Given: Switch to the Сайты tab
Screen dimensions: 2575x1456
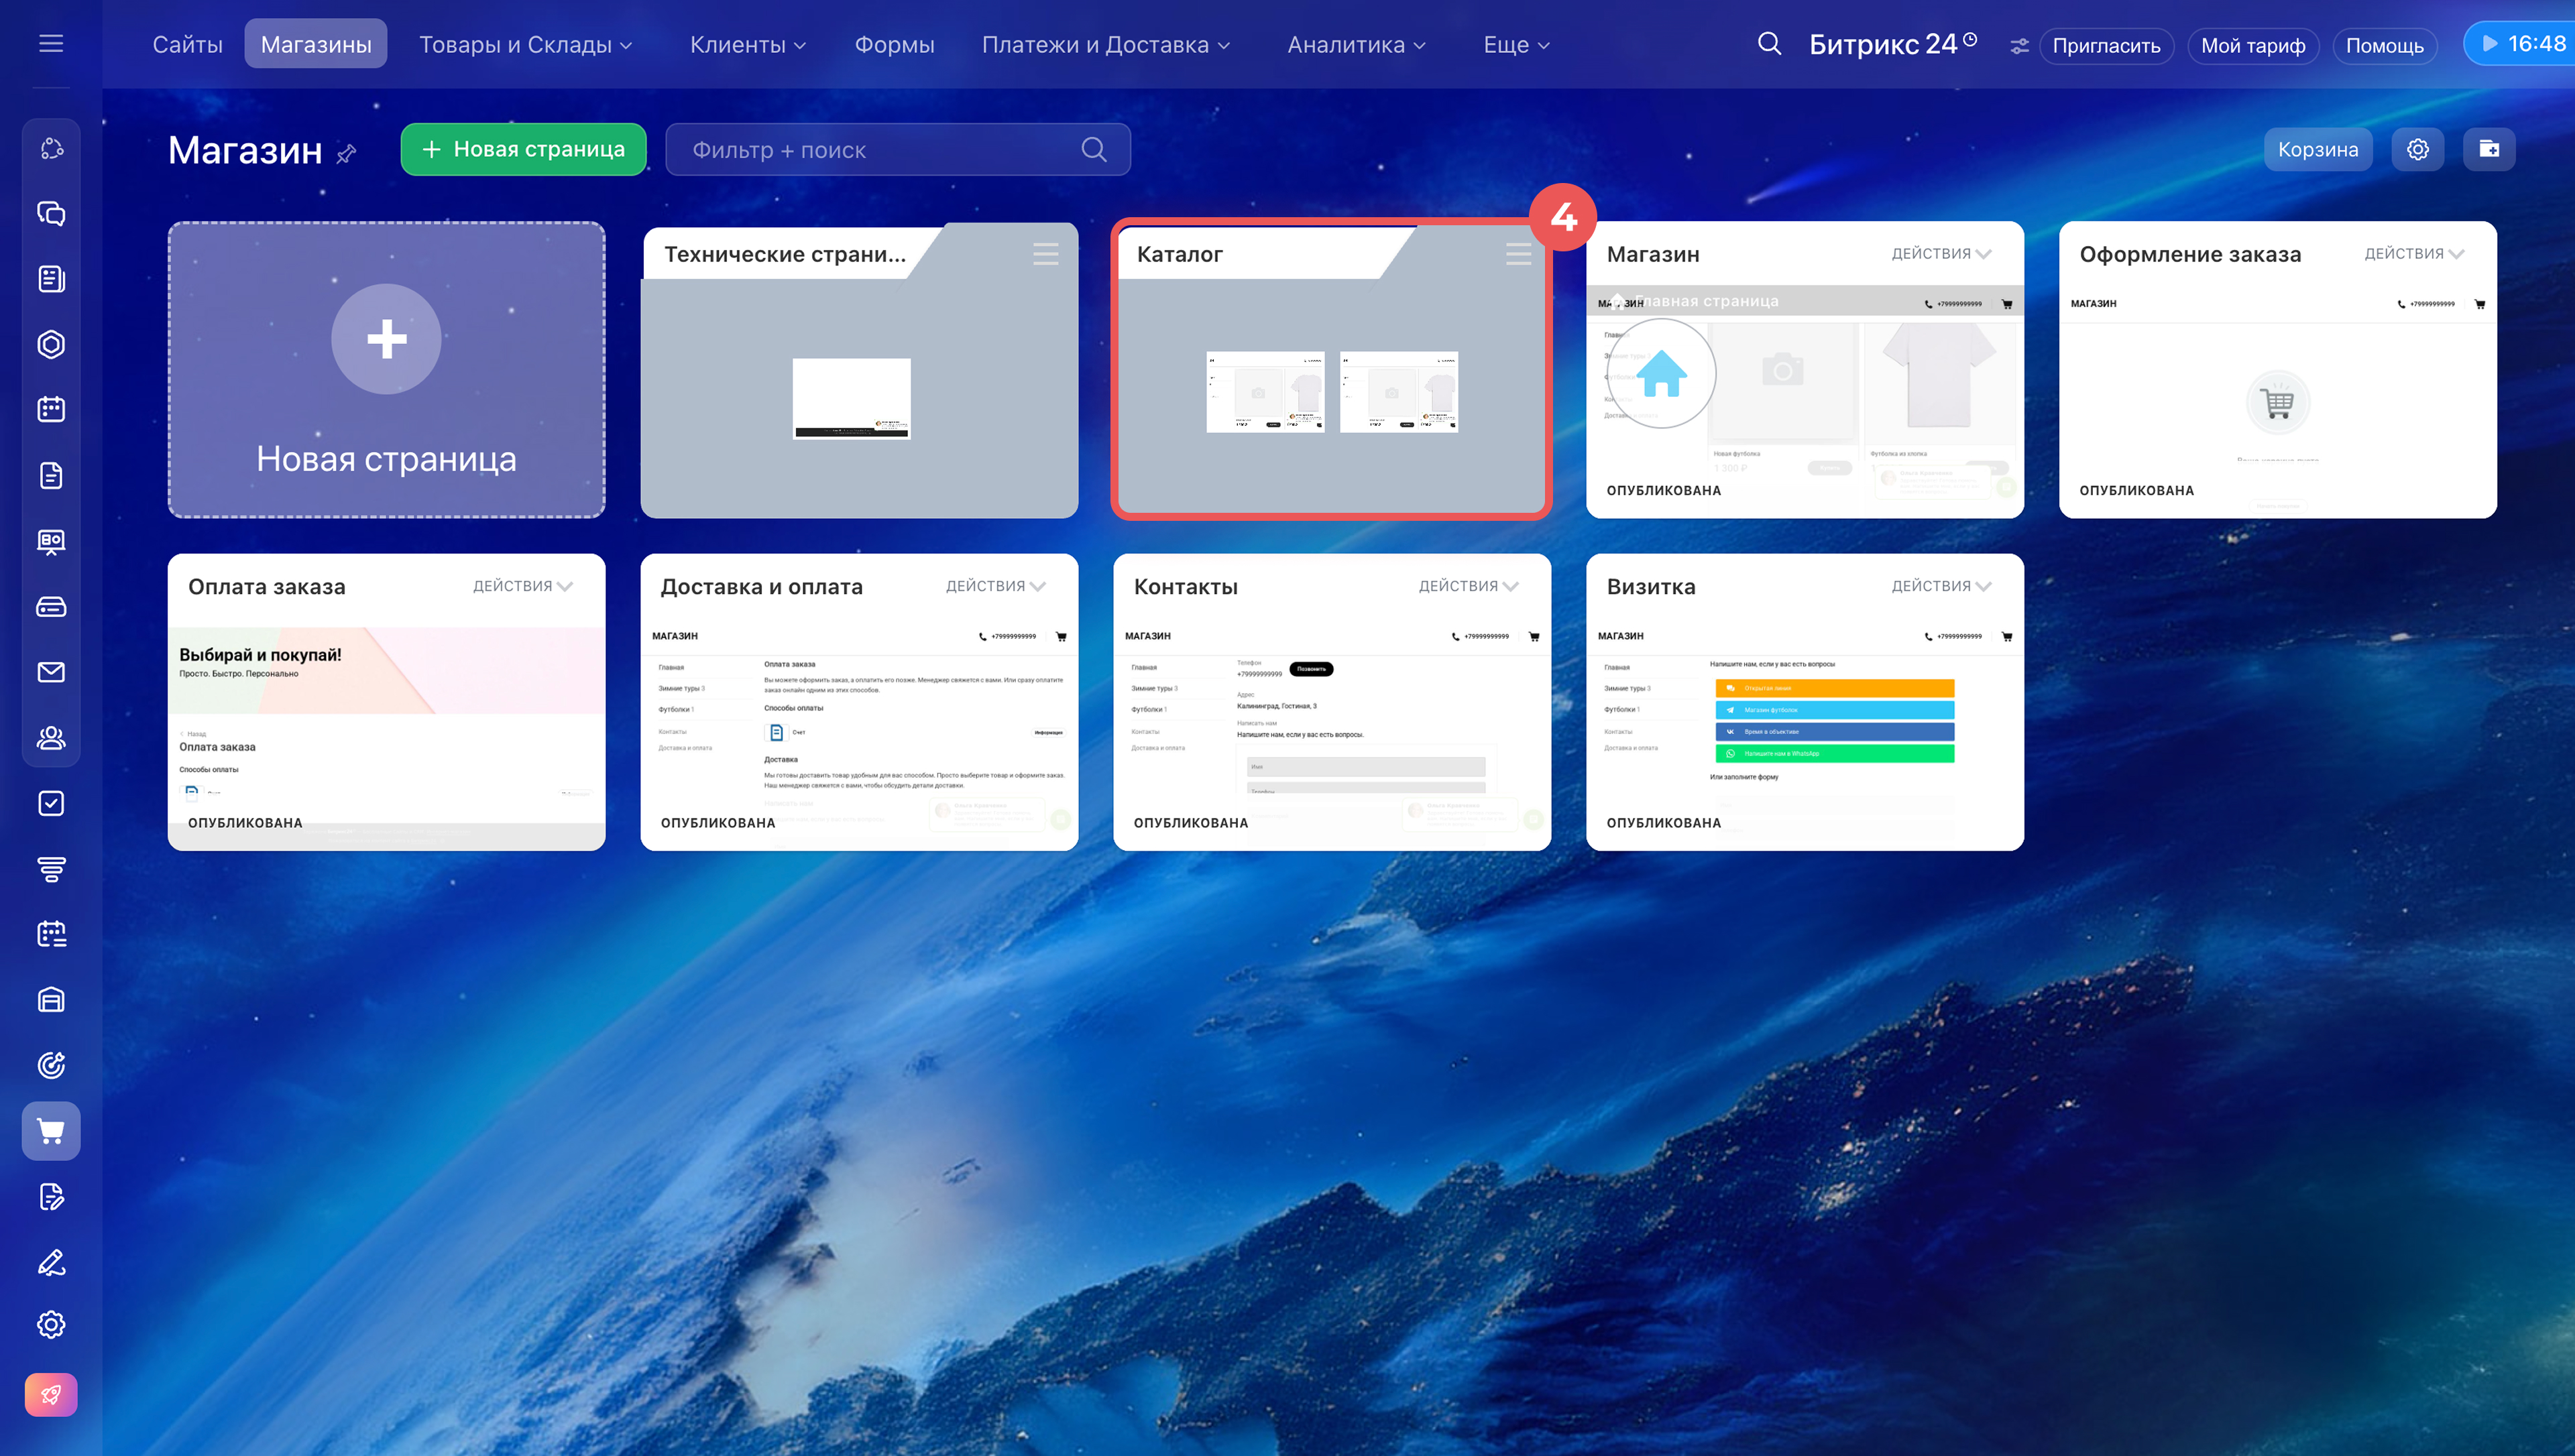Looking at the screenshot, I should pos(187,45).
